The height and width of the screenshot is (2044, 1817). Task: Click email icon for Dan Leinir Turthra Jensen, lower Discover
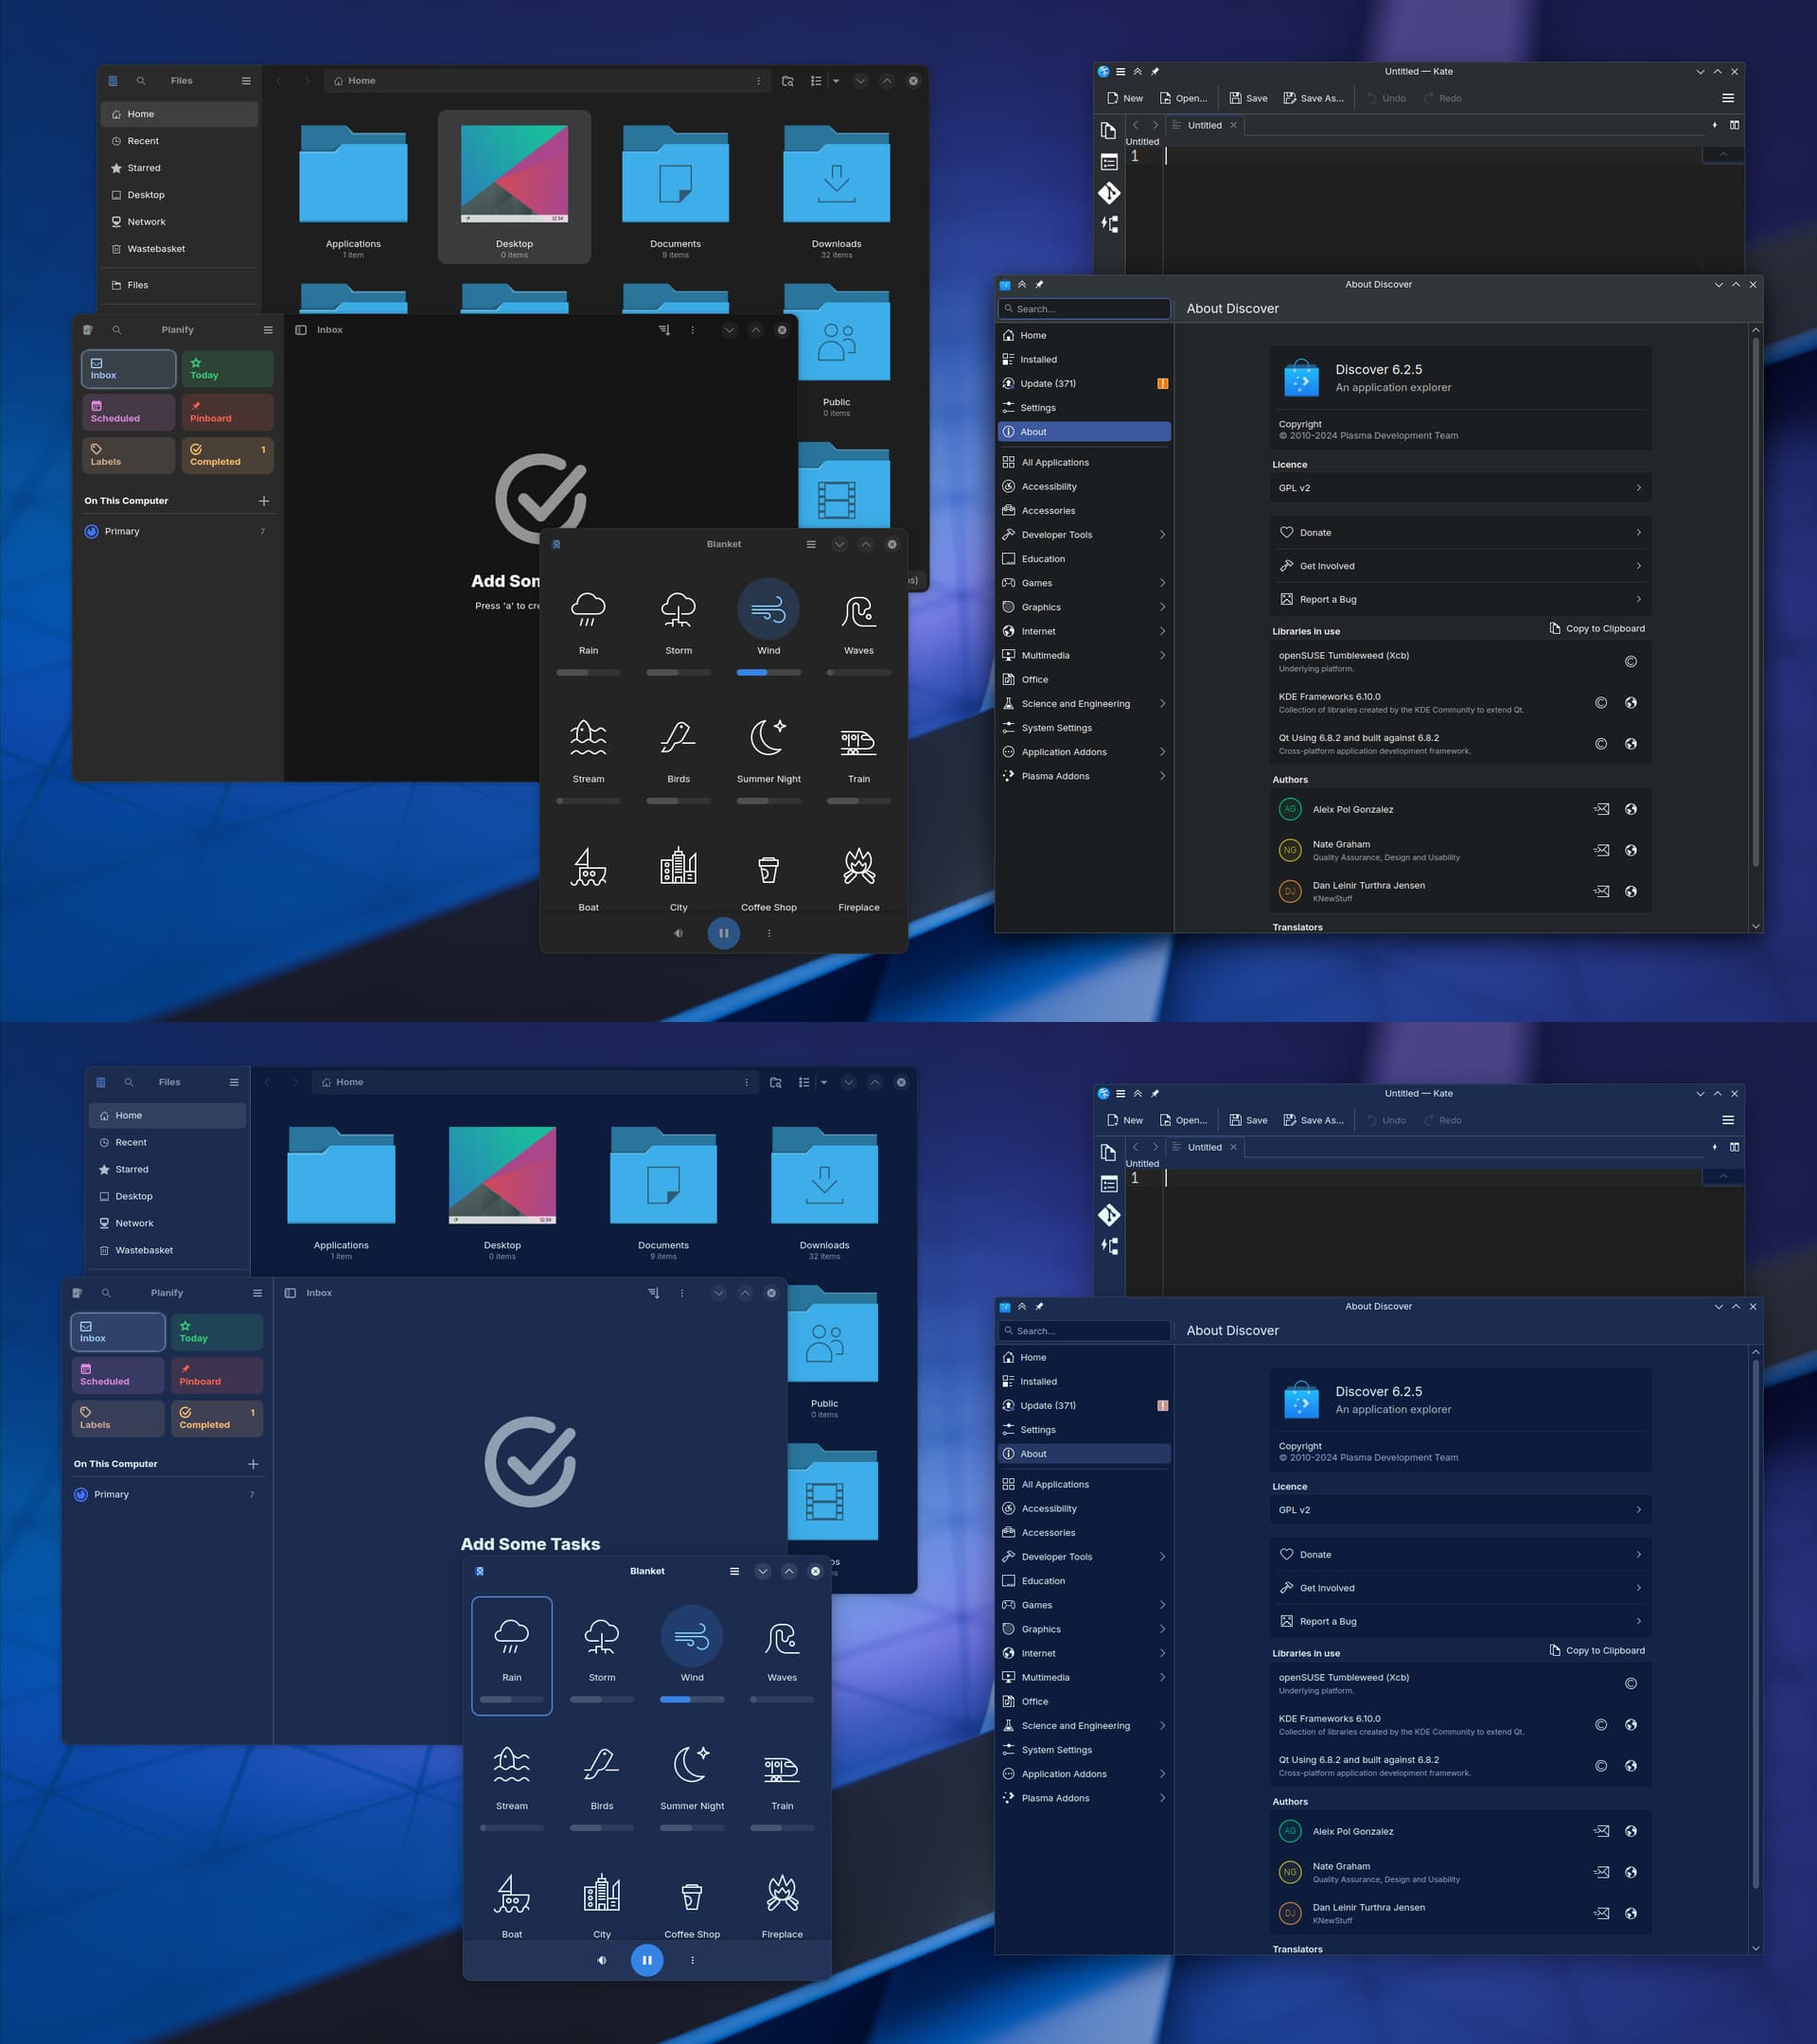(x=1601, y=1913)
